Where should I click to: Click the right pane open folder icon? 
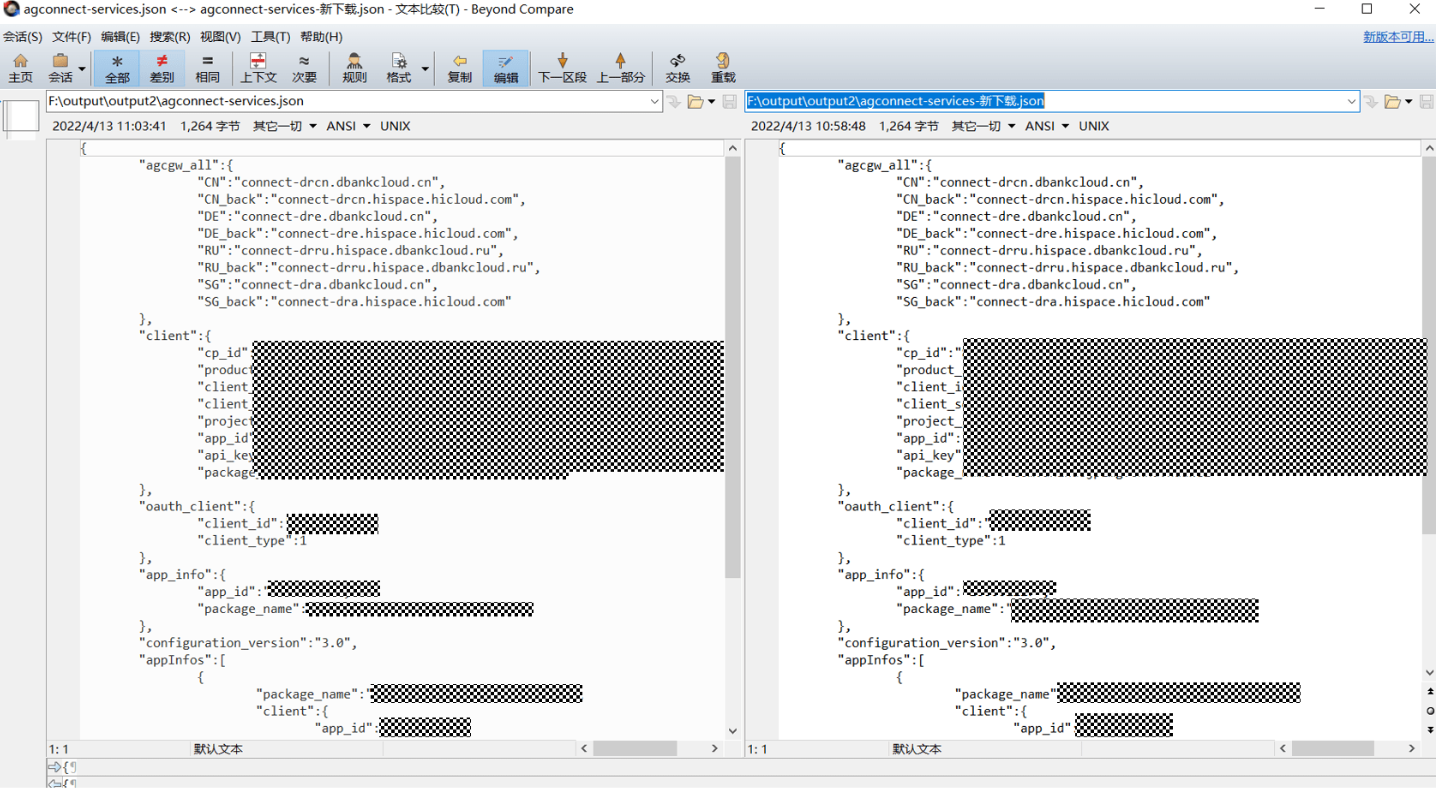(x=1393, y=101)
